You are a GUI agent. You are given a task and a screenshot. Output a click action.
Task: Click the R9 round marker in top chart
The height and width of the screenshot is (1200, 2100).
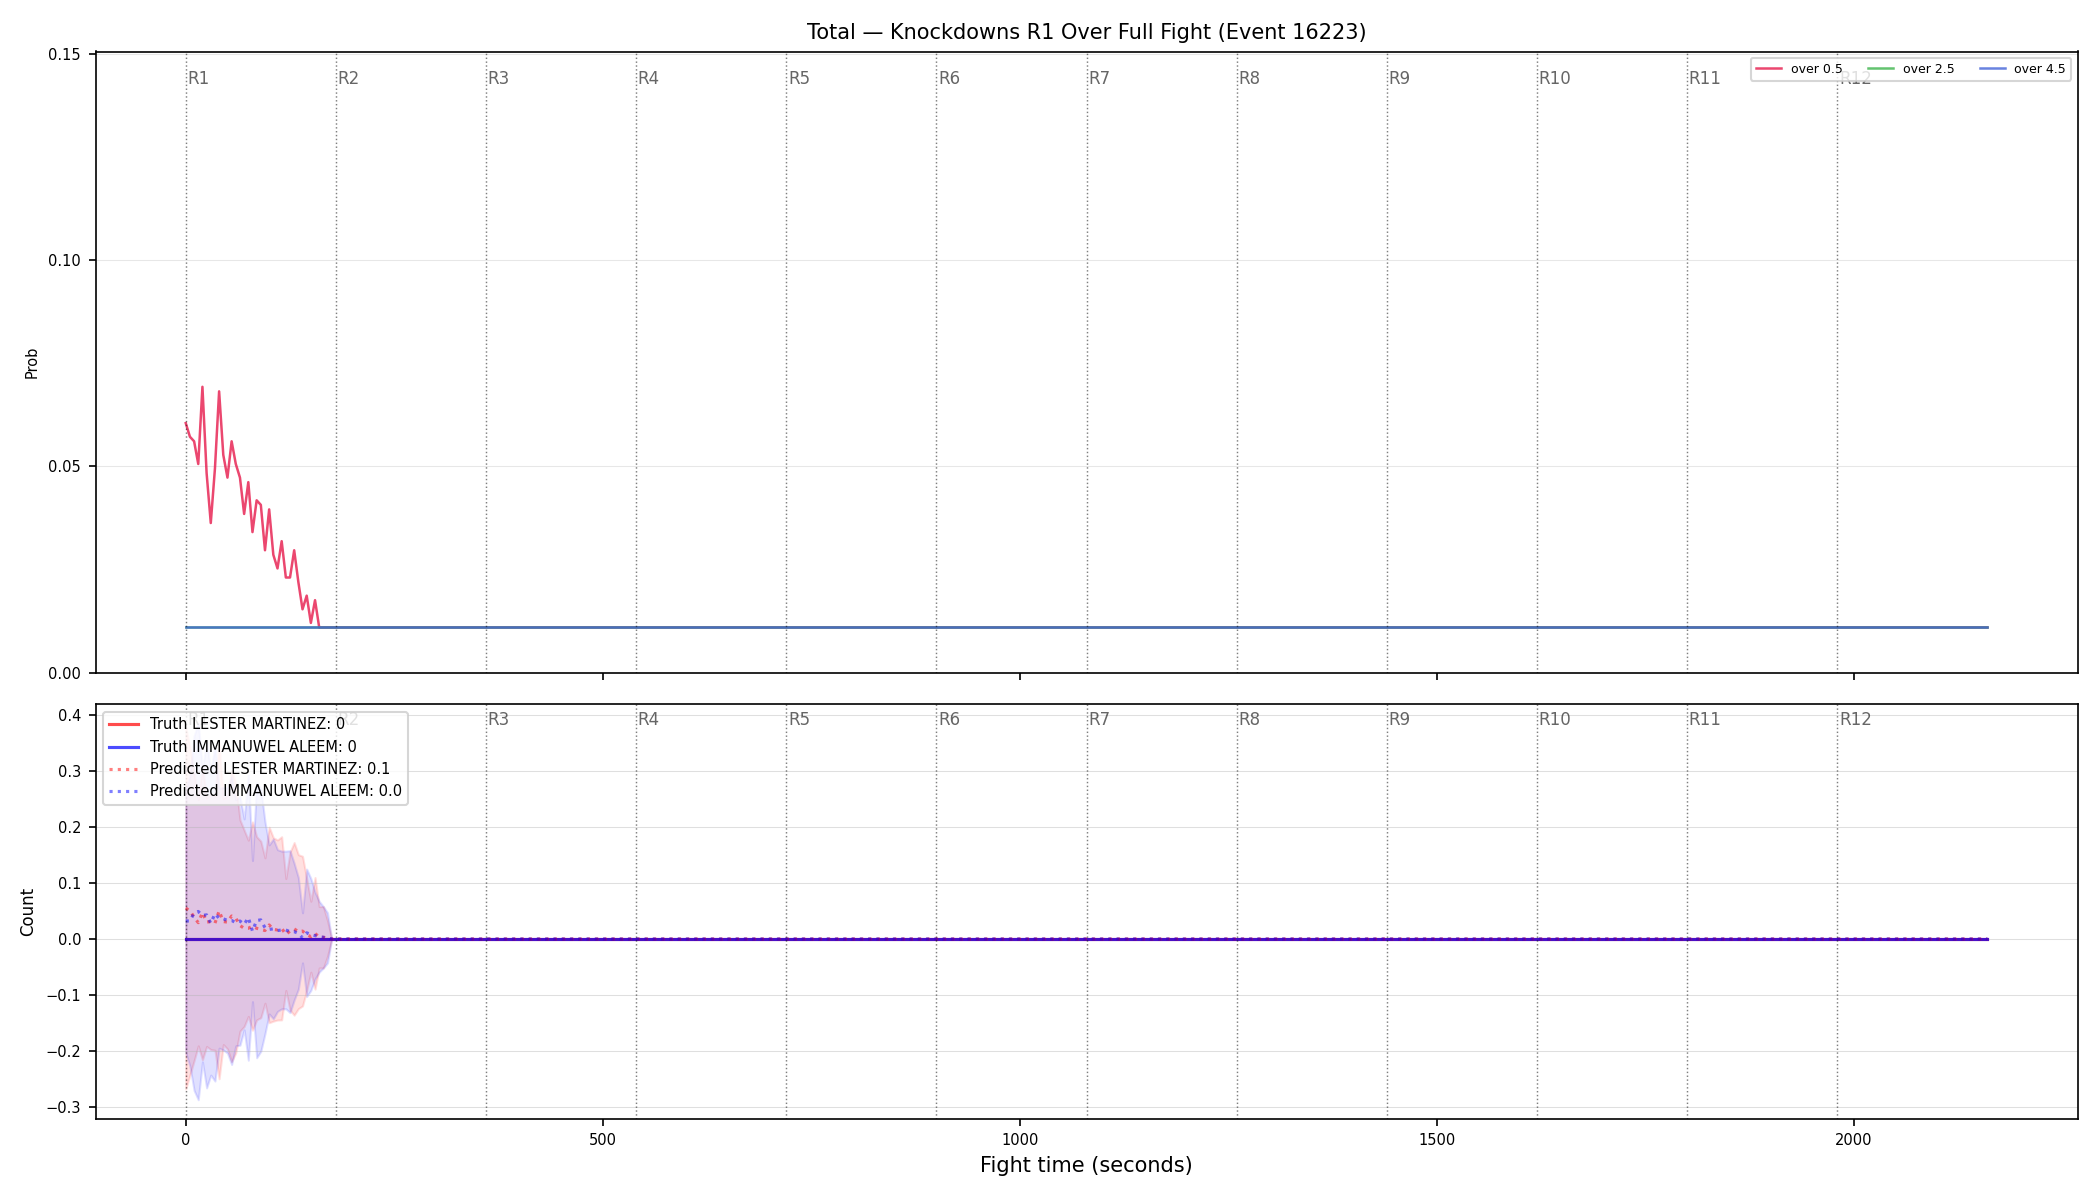(x=1399, y=78)
